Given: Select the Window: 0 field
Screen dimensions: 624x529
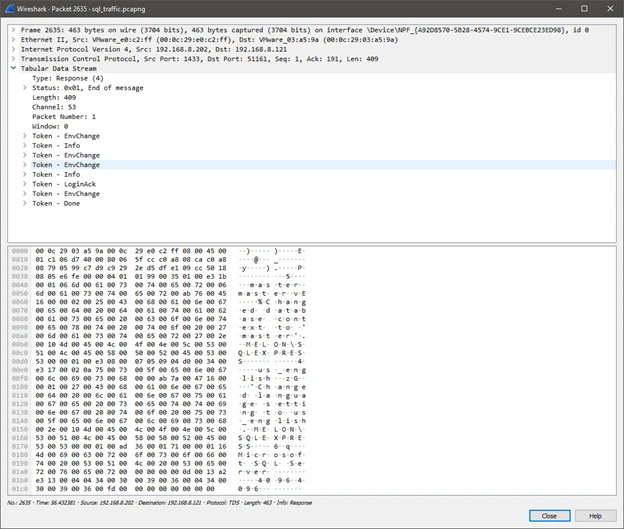Looking at the screenshot, I should (50, 126).
